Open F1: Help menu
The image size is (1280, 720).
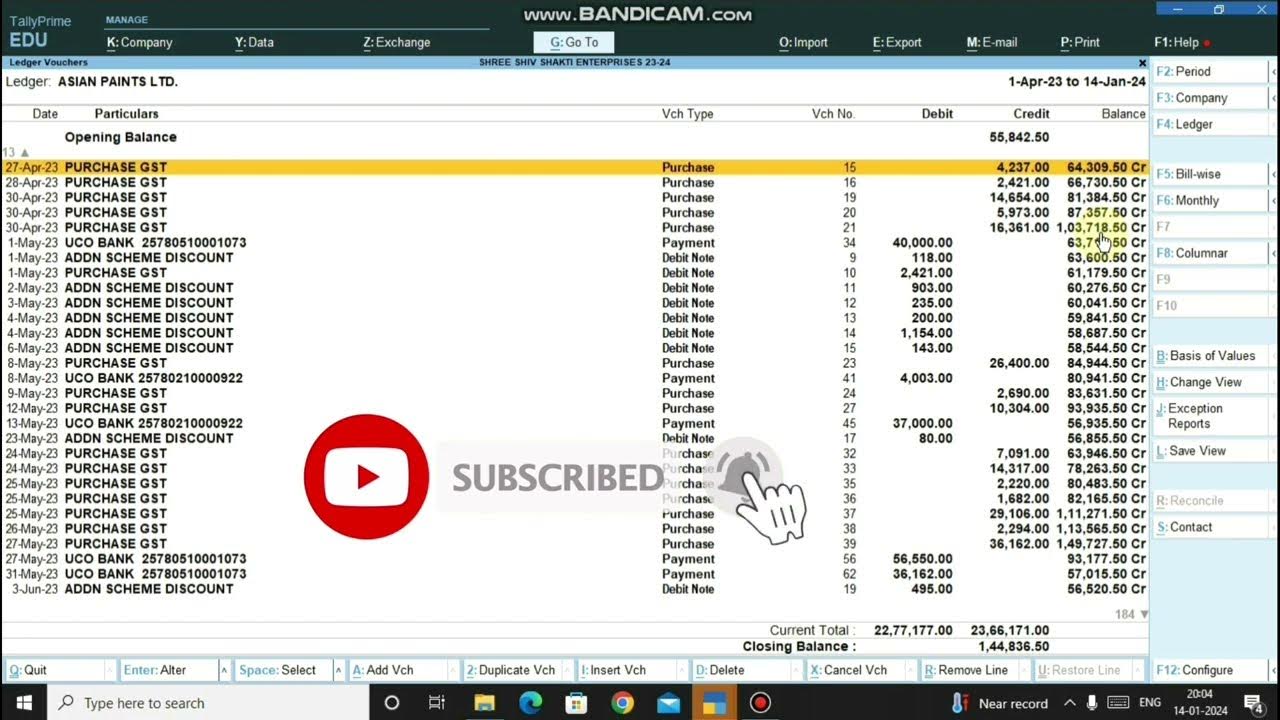click(1176, 42)
